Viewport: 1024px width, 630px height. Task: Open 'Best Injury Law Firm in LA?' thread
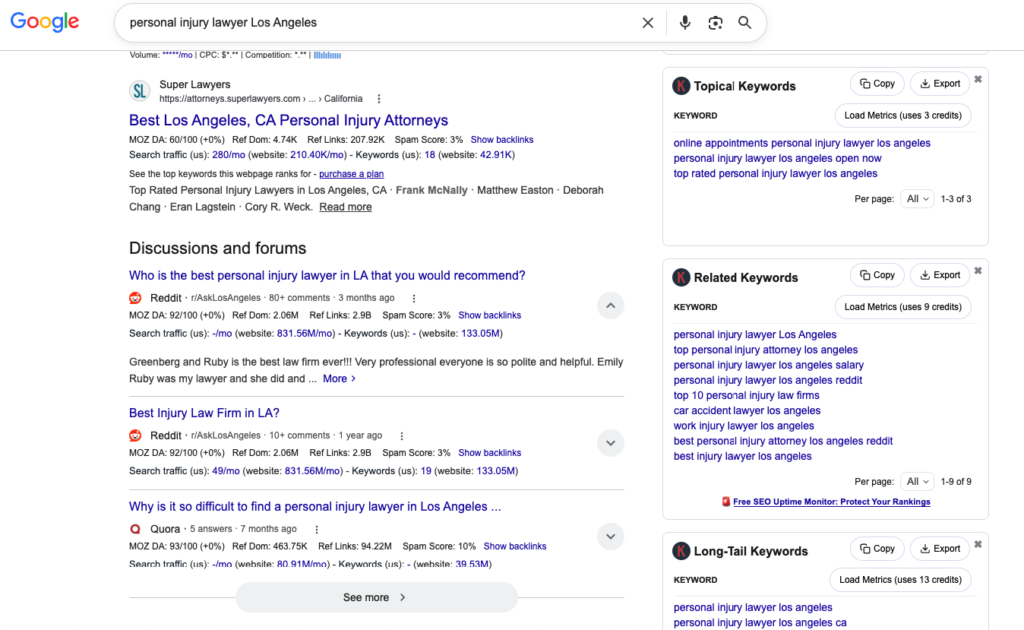tap(204, 413)
